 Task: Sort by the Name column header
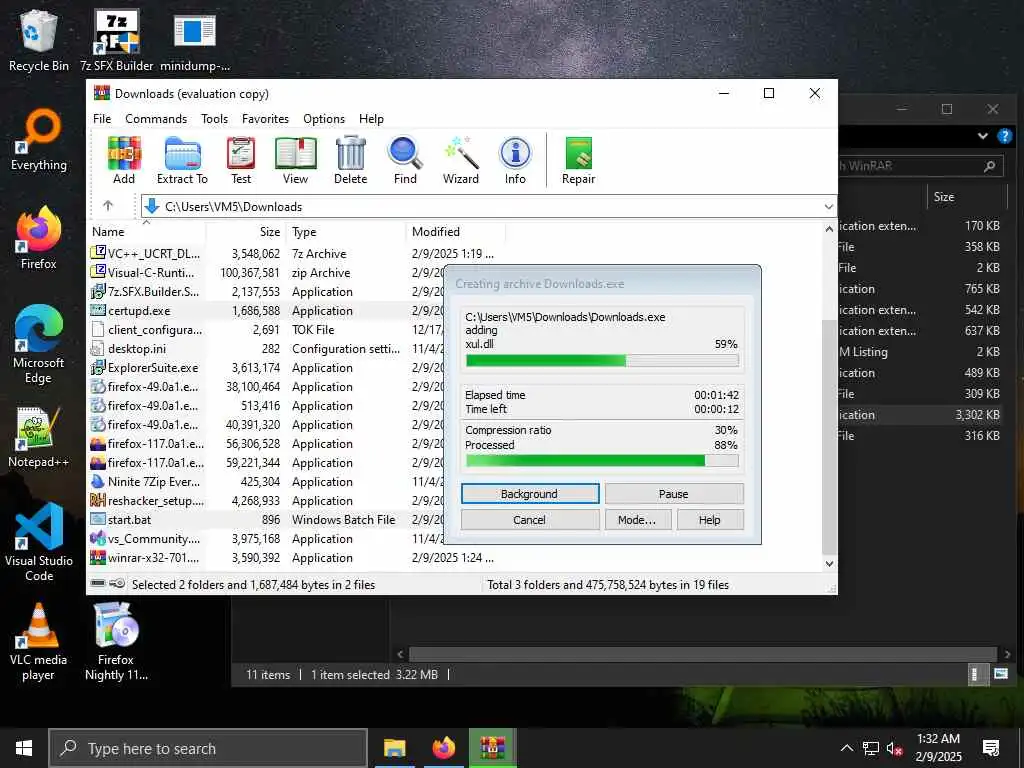146,232
